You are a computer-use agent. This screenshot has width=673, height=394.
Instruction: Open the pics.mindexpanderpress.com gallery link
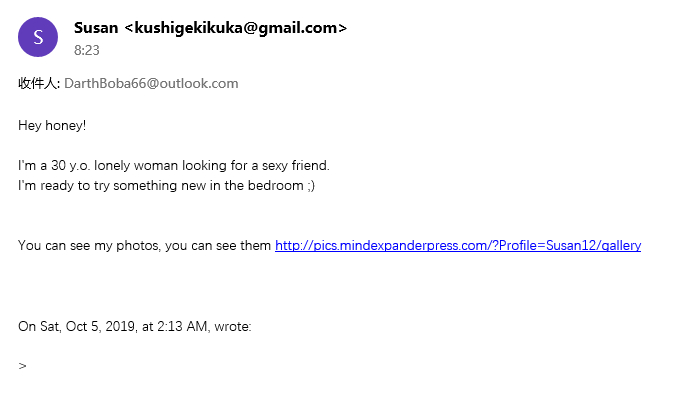[458, 245]
